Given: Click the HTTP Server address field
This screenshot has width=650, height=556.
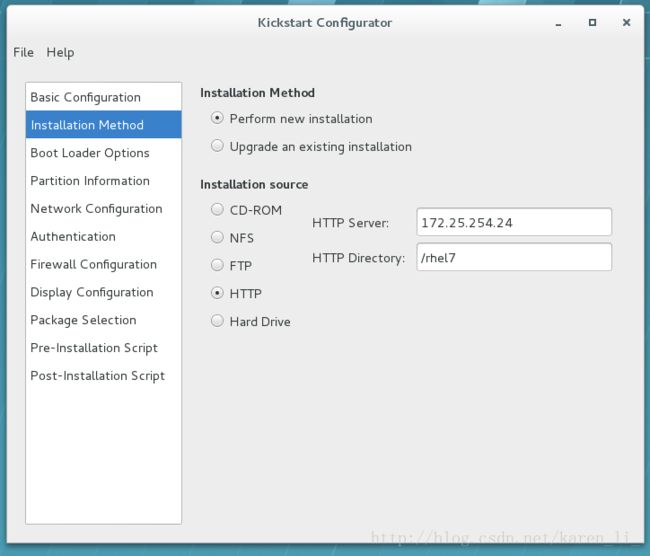Looking at the screenshot, I should (500, 222).
